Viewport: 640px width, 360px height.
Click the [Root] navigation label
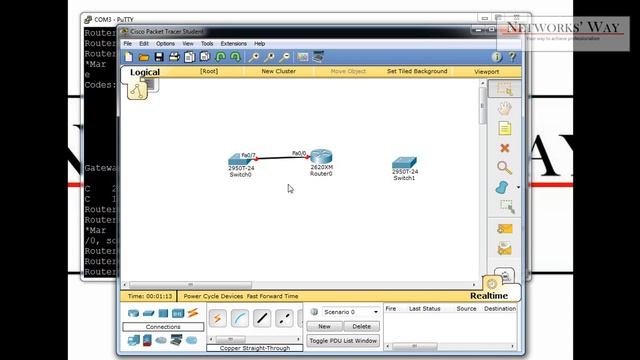click(209, 71)
